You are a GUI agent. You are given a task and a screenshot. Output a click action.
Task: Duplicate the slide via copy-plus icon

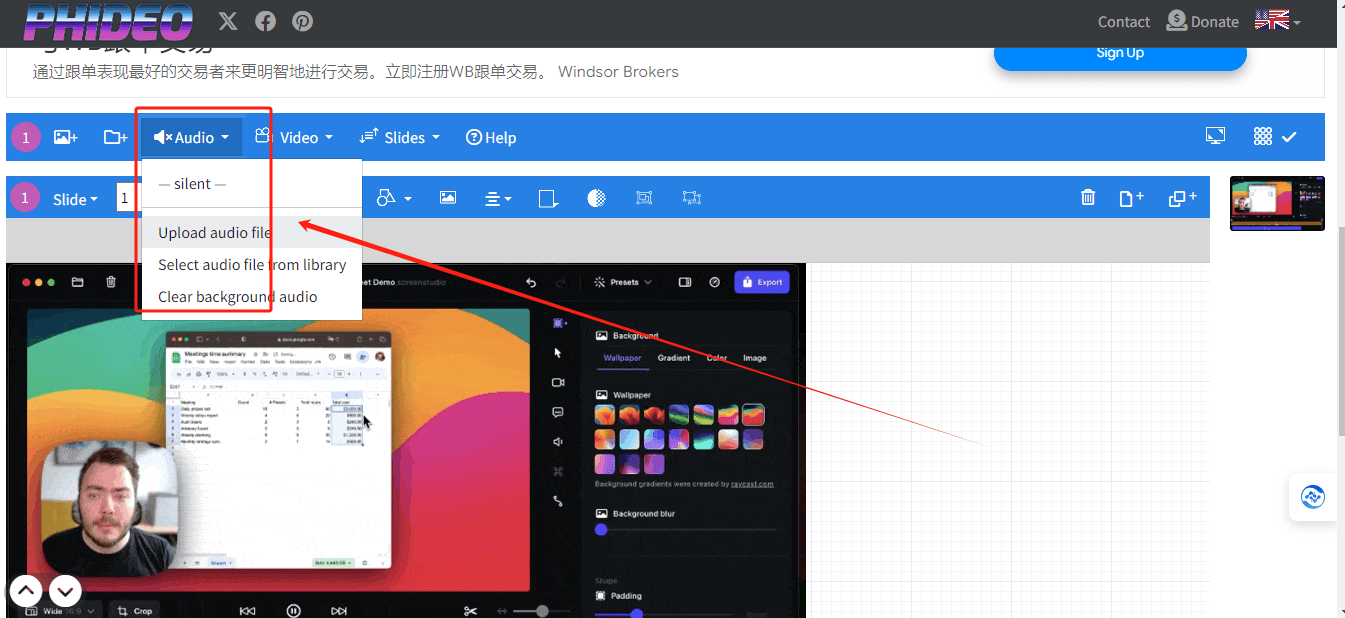pyautogui.click(x=1182, y=197)
